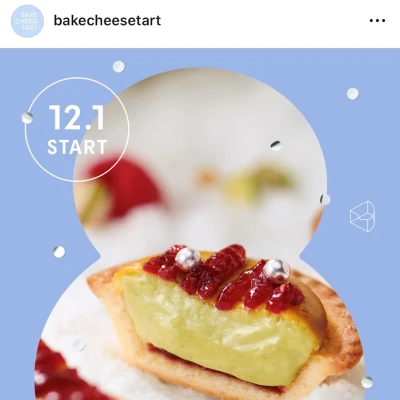Click the silver confetti dot in the upper-right blue area
400x400 pixels.
point(352,94)
